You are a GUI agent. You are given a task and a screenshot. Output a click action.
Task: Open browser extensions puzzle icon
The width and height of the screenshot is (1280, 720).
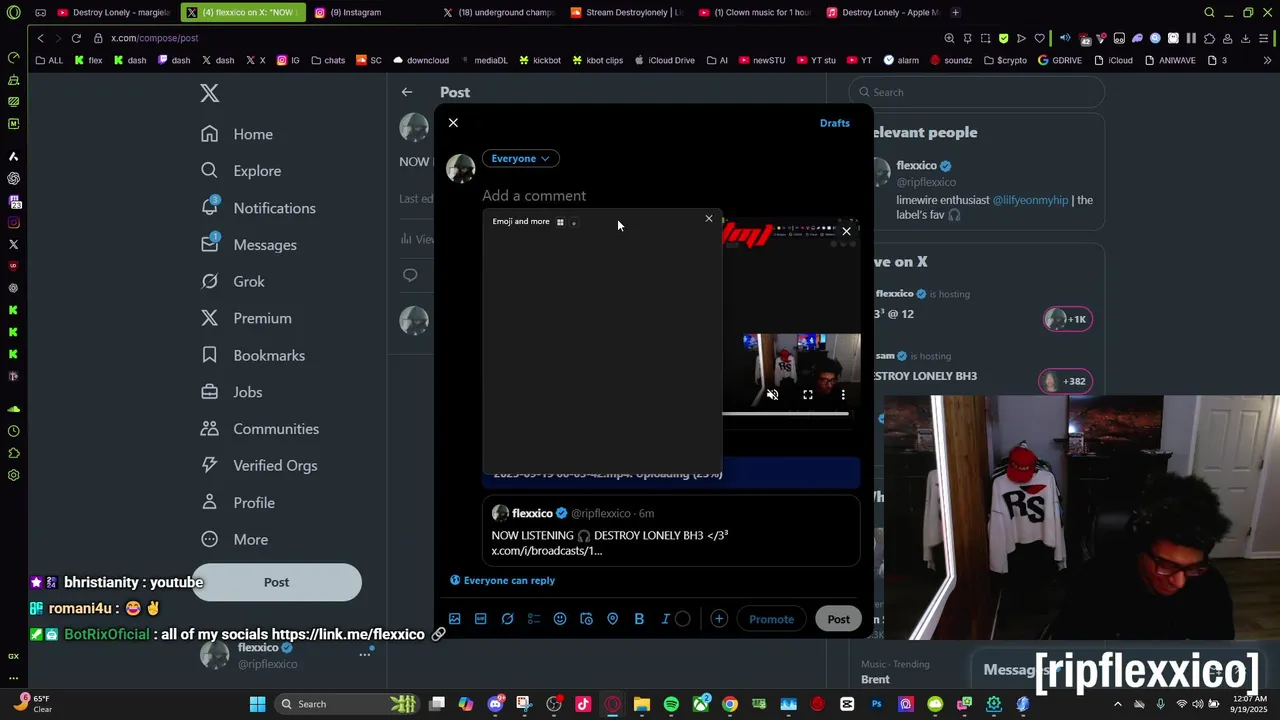pos(1209,38)
